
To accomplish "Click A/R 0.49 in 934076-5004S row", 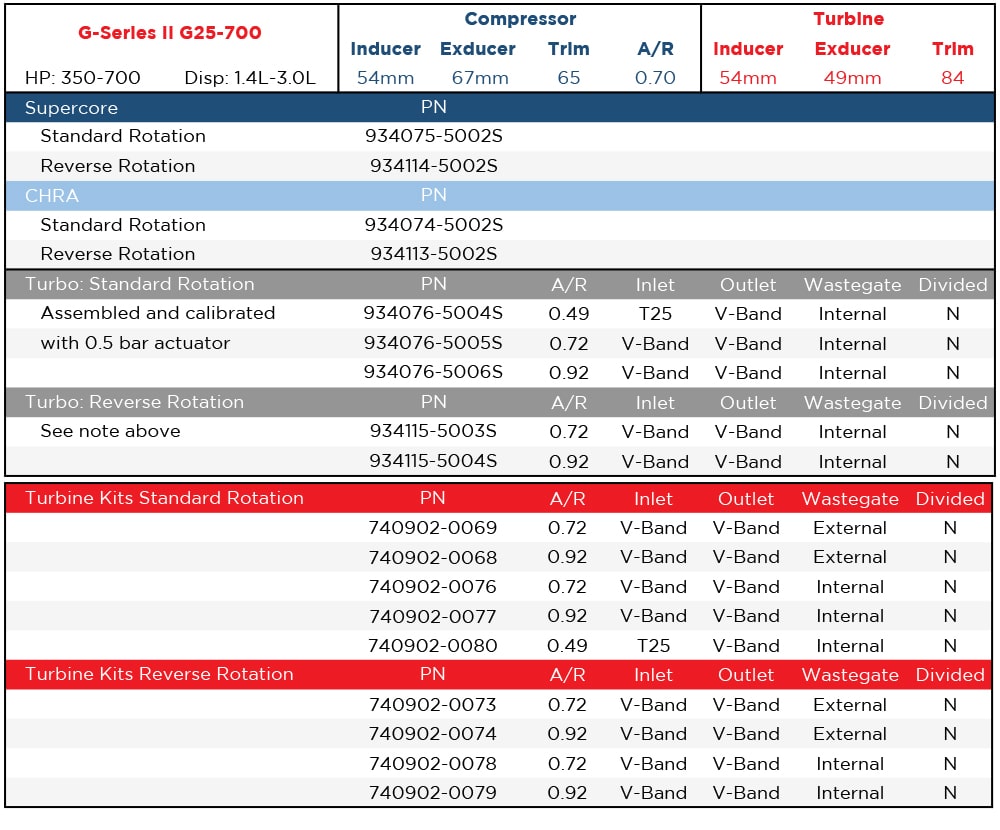I will tap(569, 314).
